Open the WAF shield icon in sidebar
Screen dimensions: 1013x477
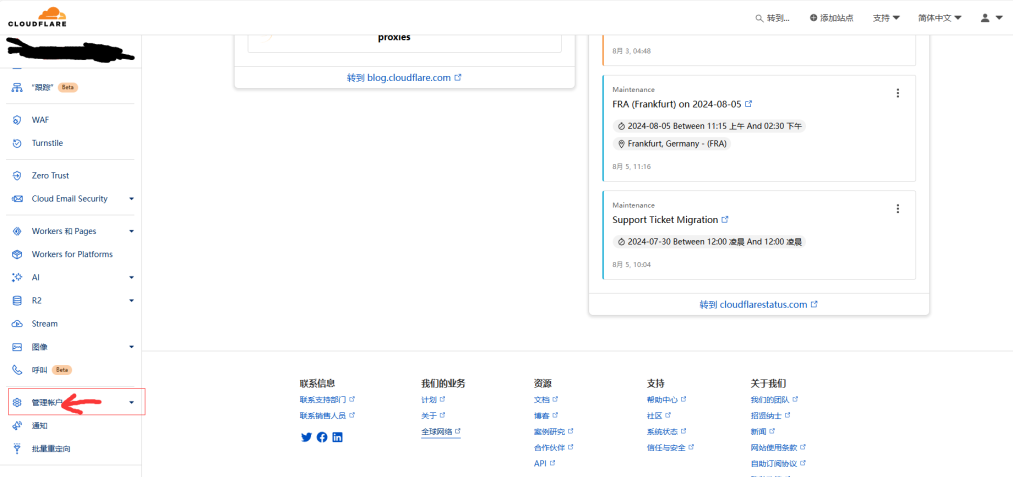click(x=17, y=120)
